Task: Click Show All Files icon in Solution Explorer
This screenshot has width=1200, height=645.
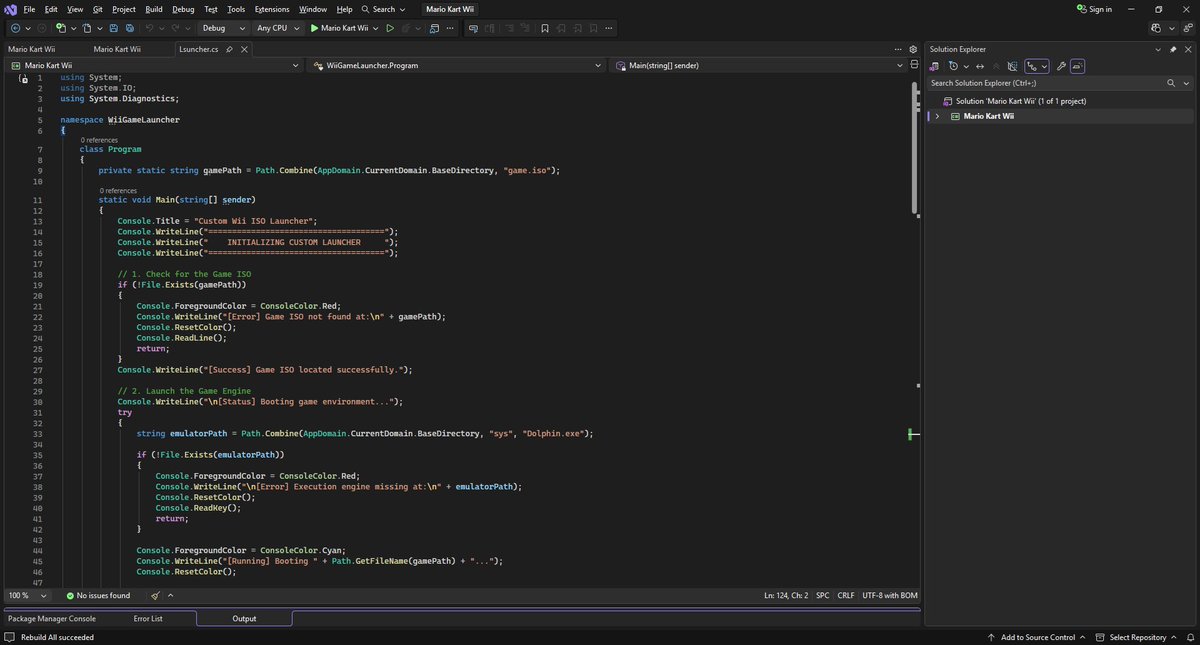Action: pyautogui.click(x=1012, y=66)
